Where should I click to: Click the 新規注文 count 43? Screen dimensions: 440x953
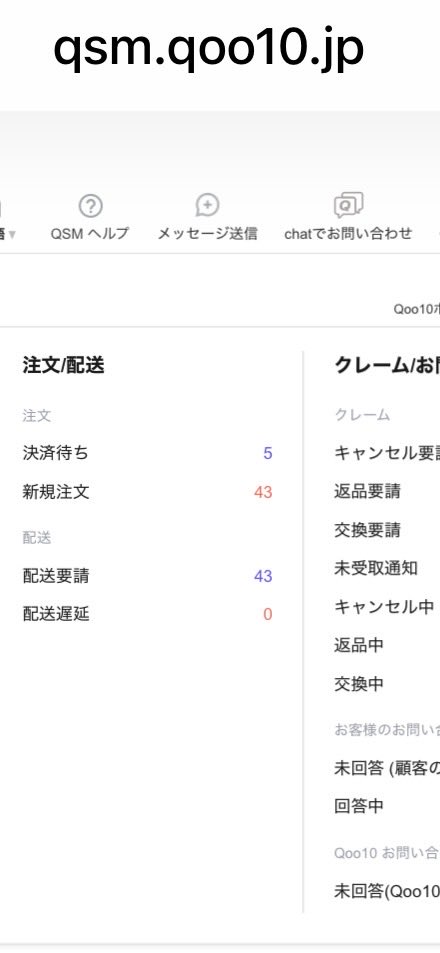[263, 492]
